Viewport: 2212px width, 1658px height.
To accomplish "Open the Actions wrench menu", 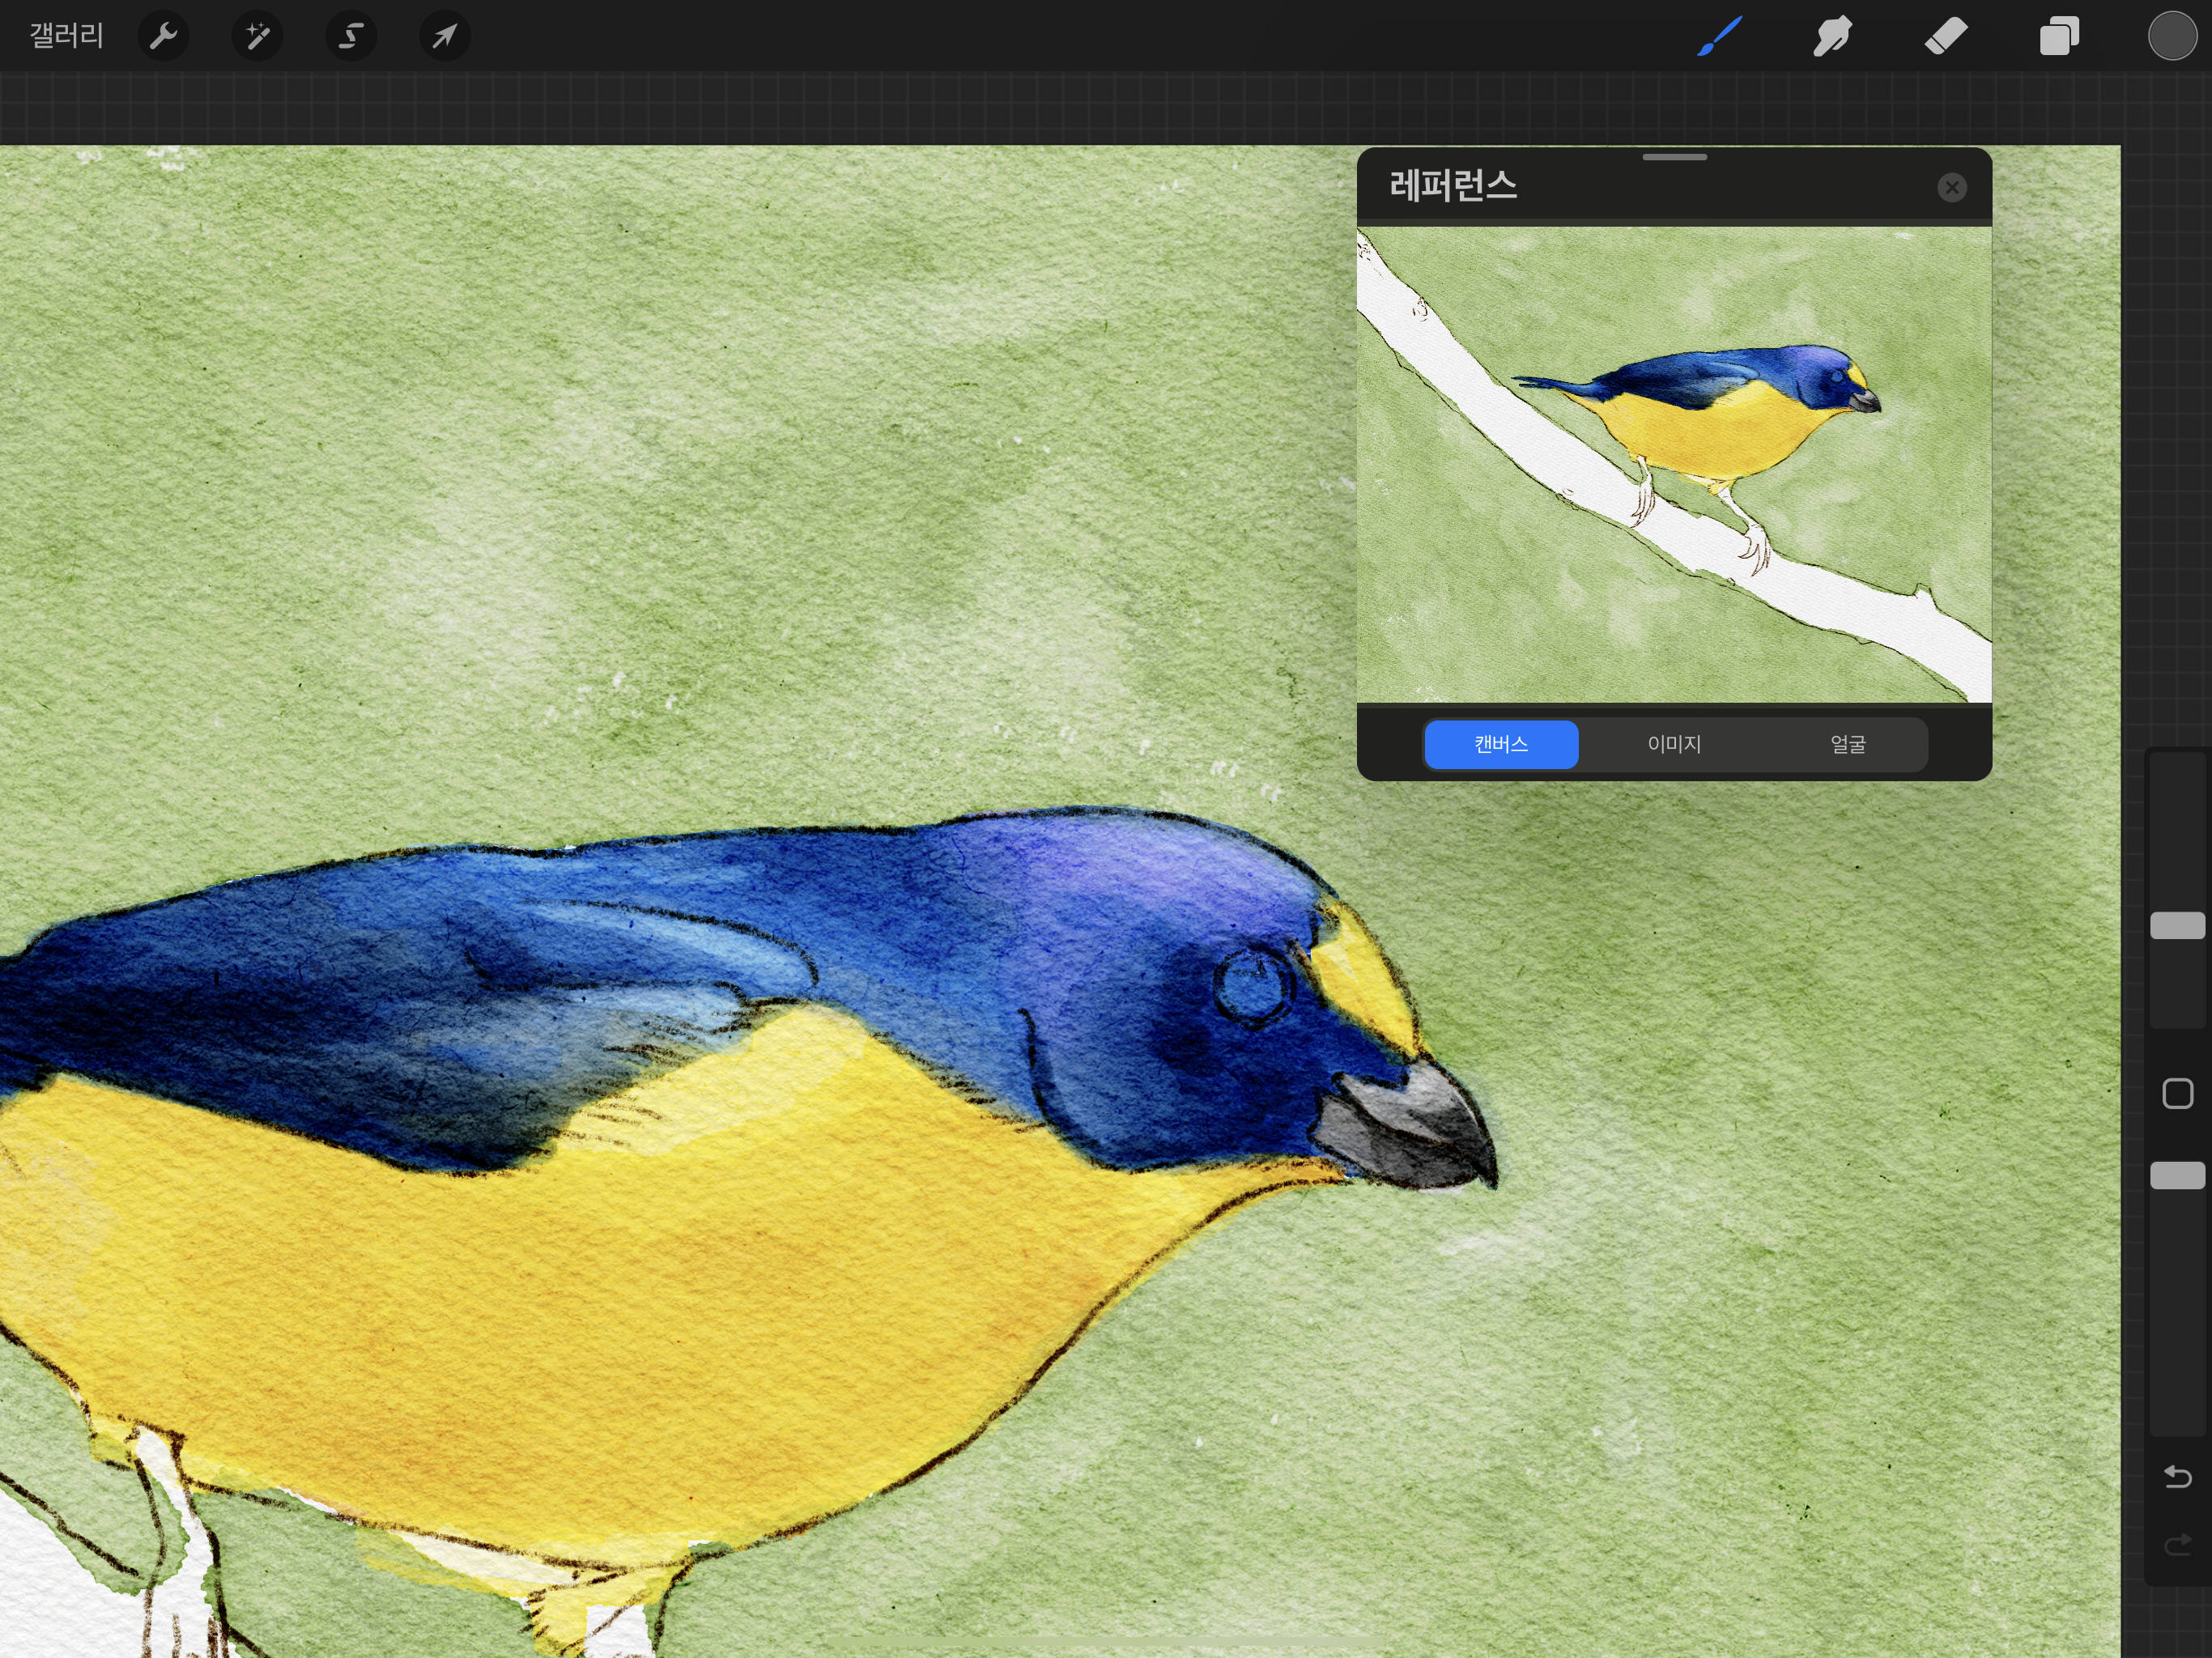I will pyautogui.click(x=163, y=36).
